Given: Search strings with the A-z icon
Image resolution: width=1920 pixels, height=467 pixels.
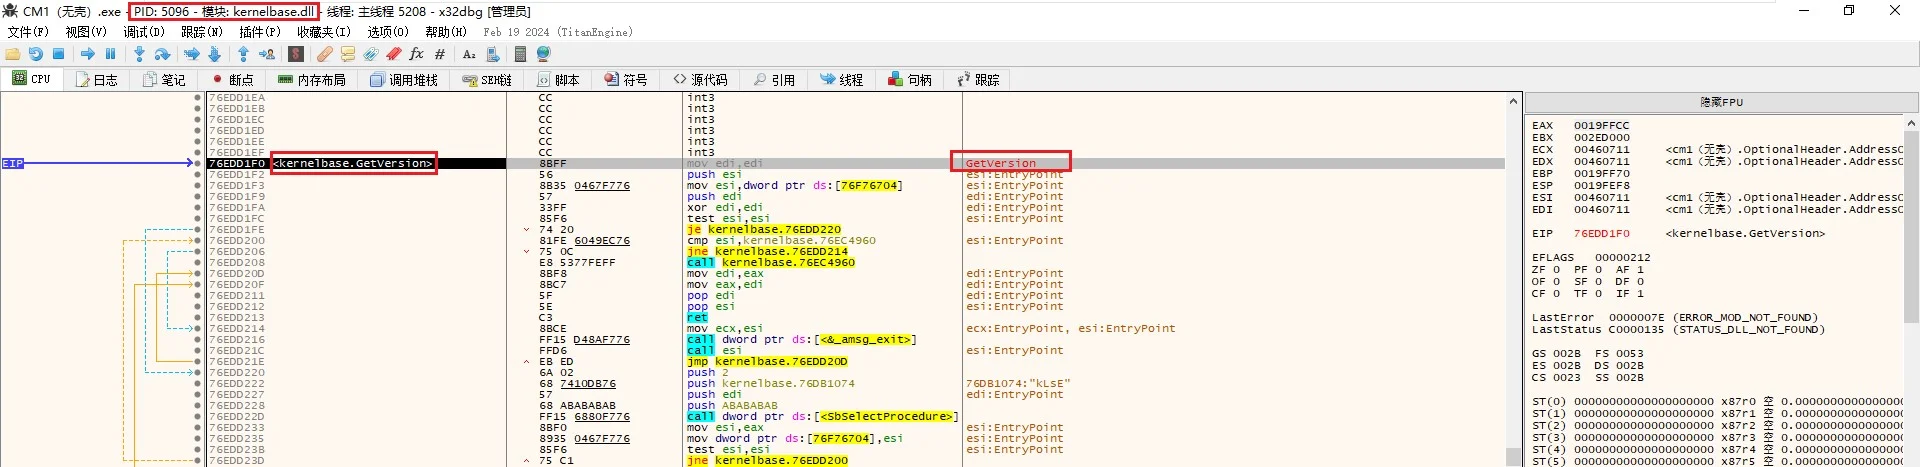Looking at the screenshot, I should [x=469, y=54].
